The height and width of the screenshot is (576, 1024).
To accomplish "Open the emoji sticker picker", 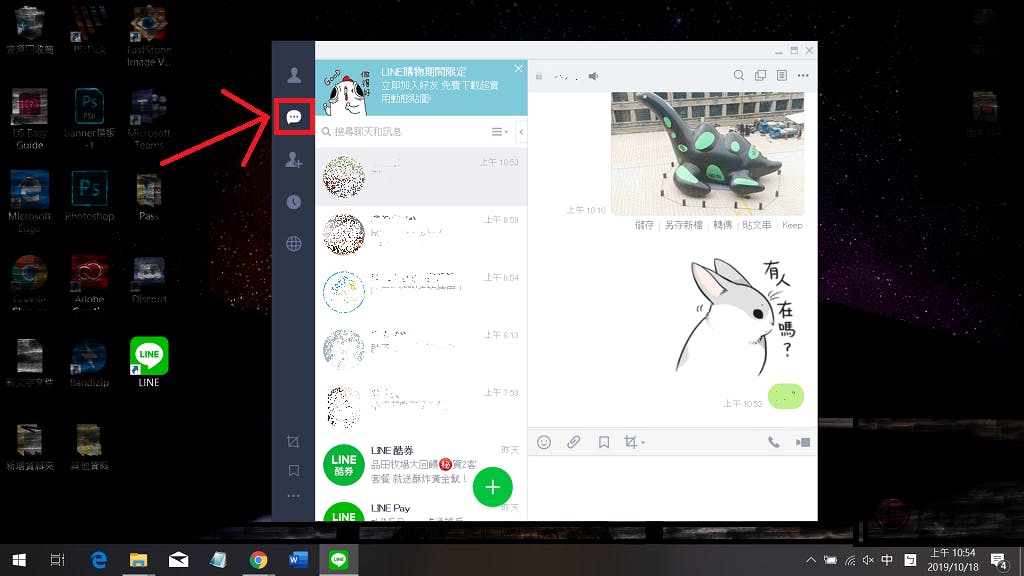I will point(544,443).
